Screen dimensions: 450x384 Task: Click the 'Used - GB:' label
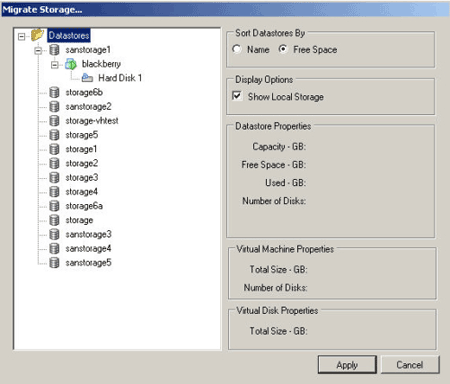286,183
